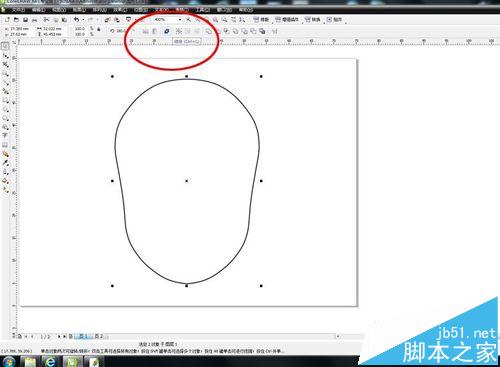Click the Print icon
Image resolution: width=500 pixels, height=367 pixels.
(x=34, y=20)
